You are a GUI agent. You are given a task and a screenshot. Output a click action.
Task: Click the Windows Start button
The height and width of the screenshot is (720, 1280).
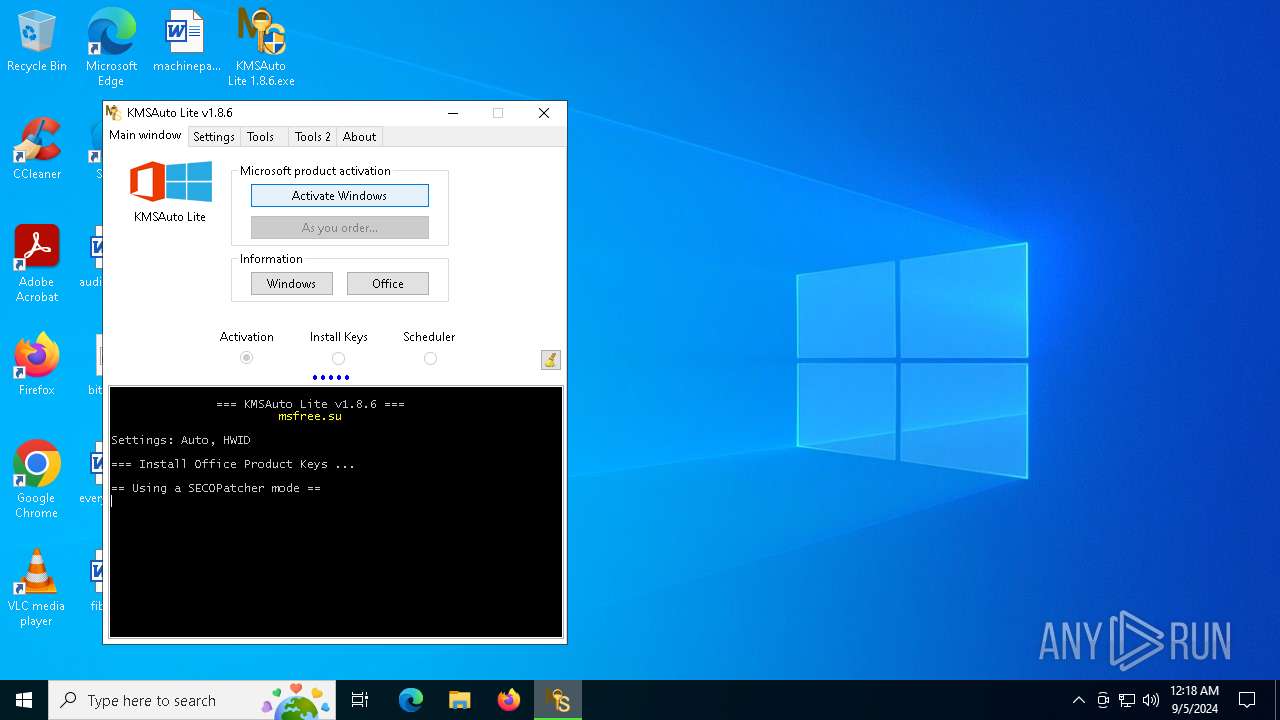[24, 700]
